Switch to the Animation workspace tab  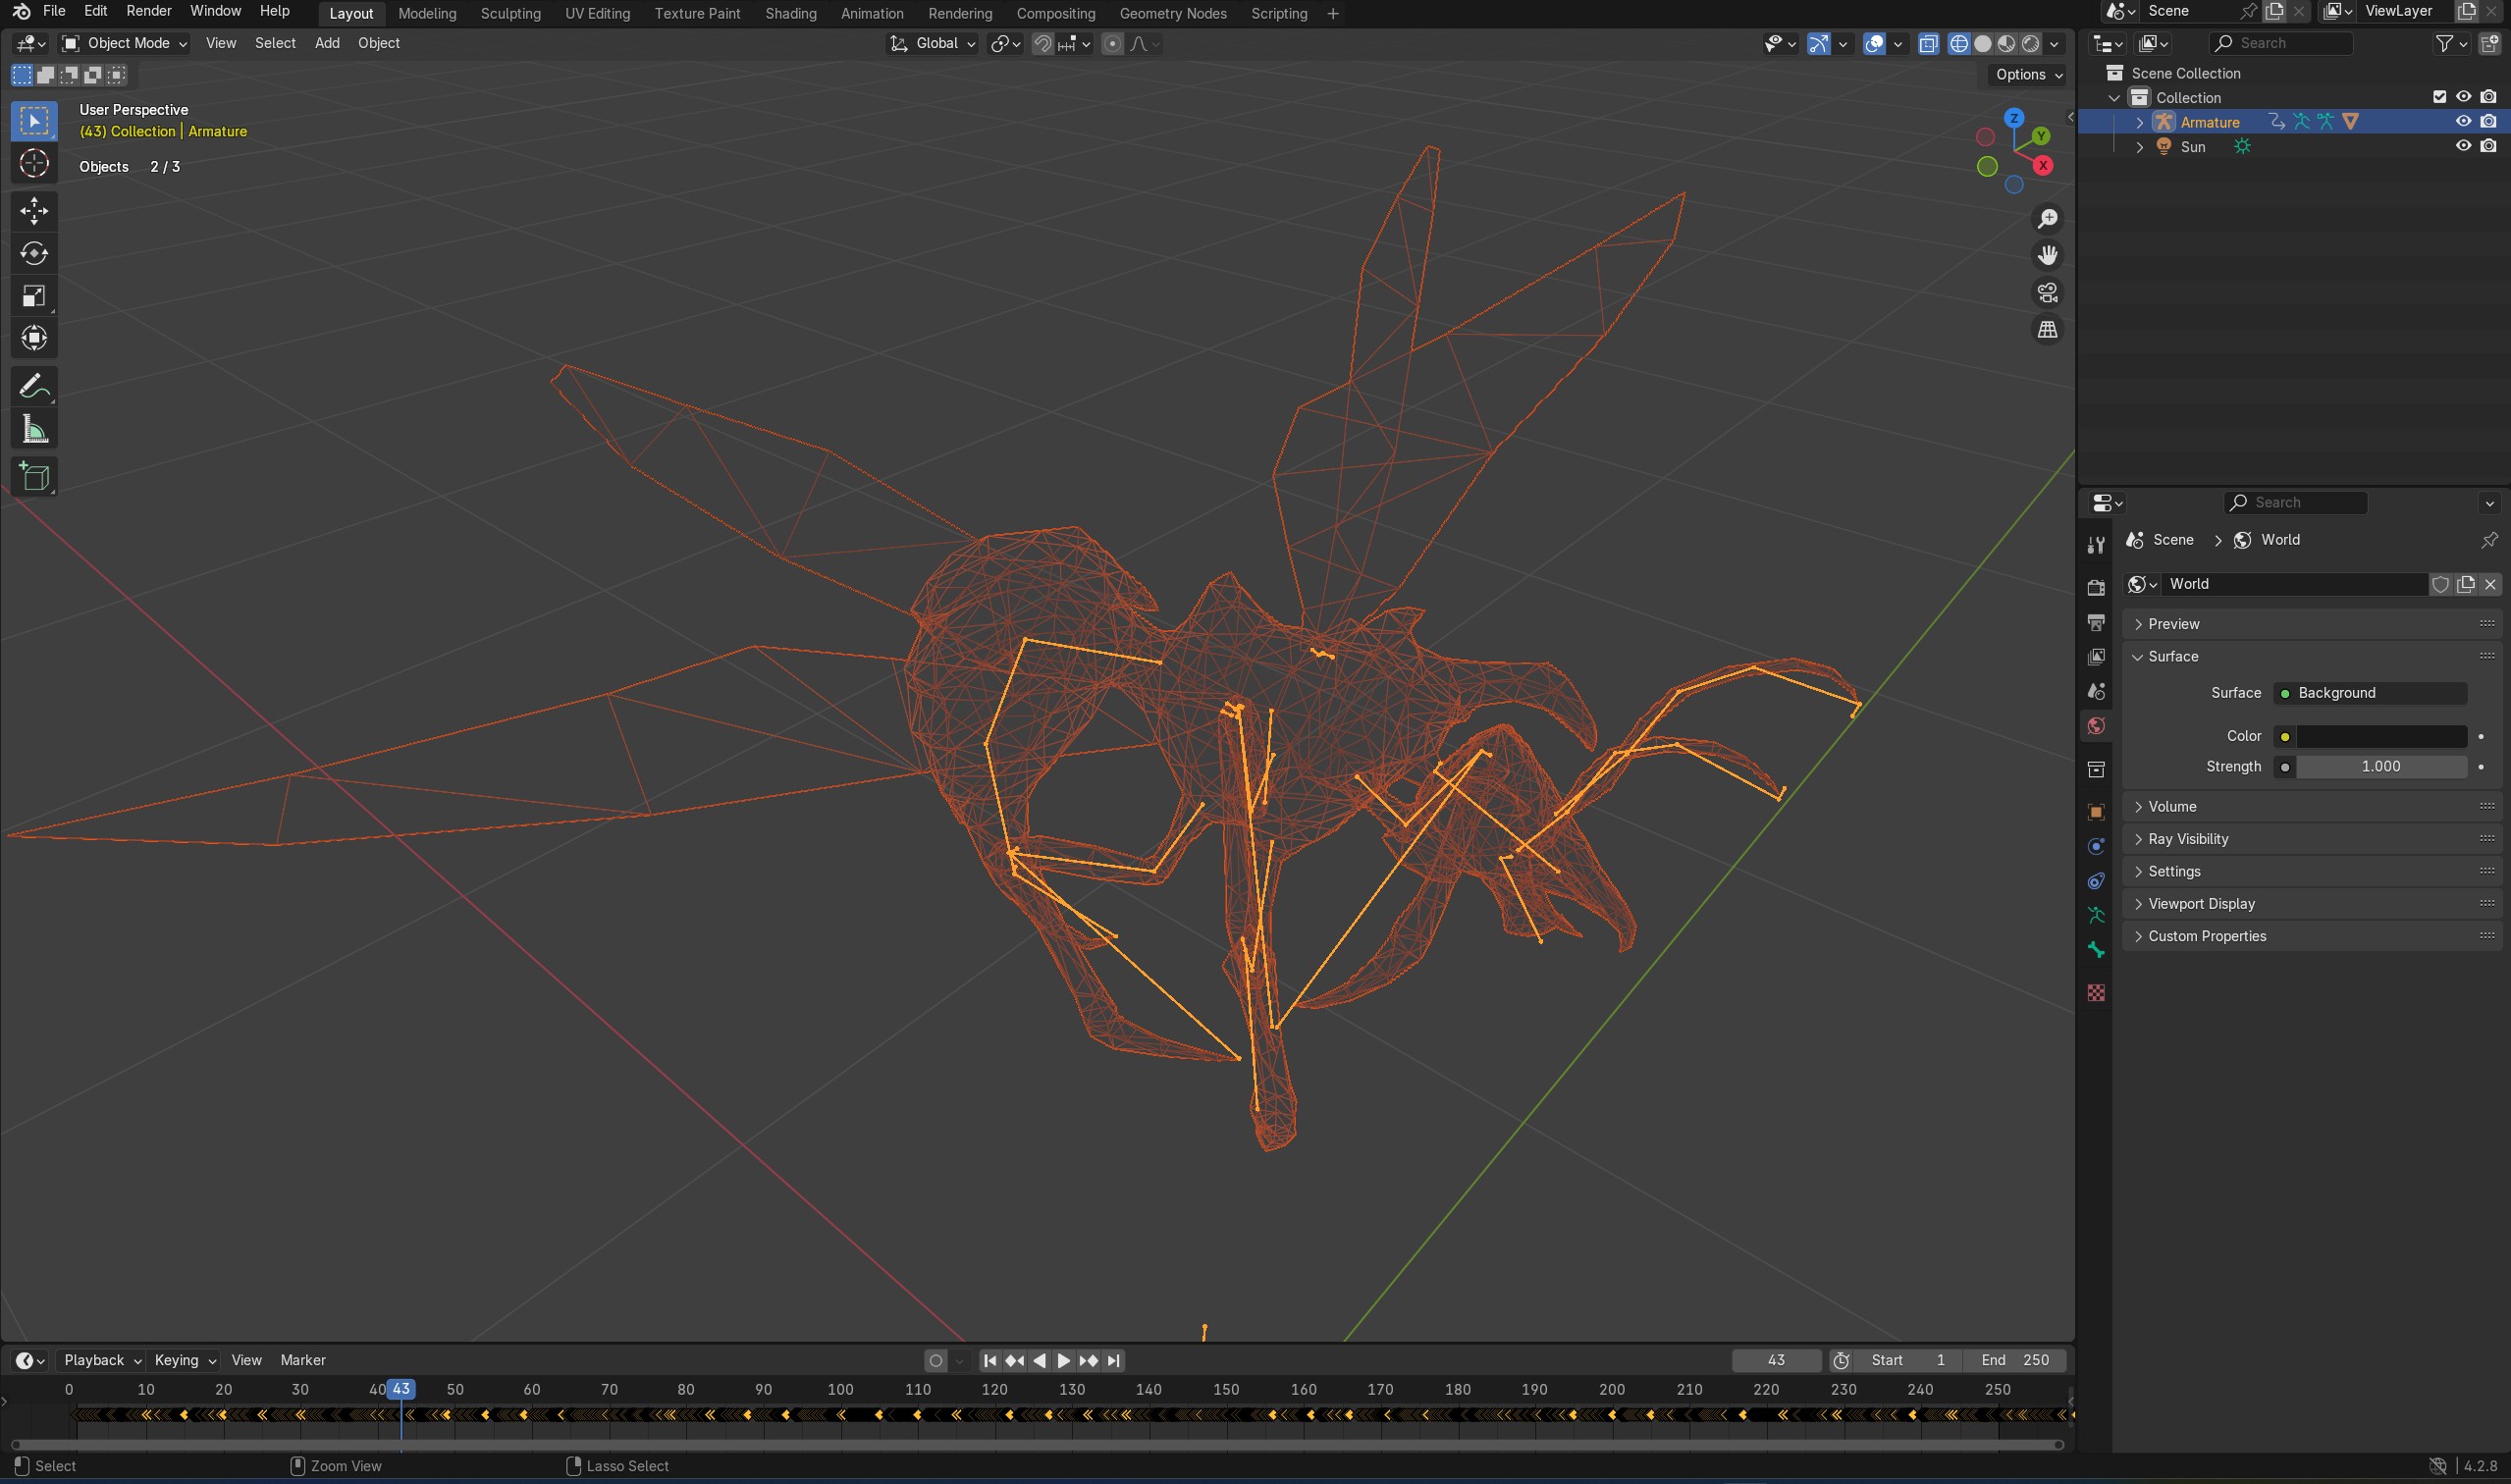871,13
